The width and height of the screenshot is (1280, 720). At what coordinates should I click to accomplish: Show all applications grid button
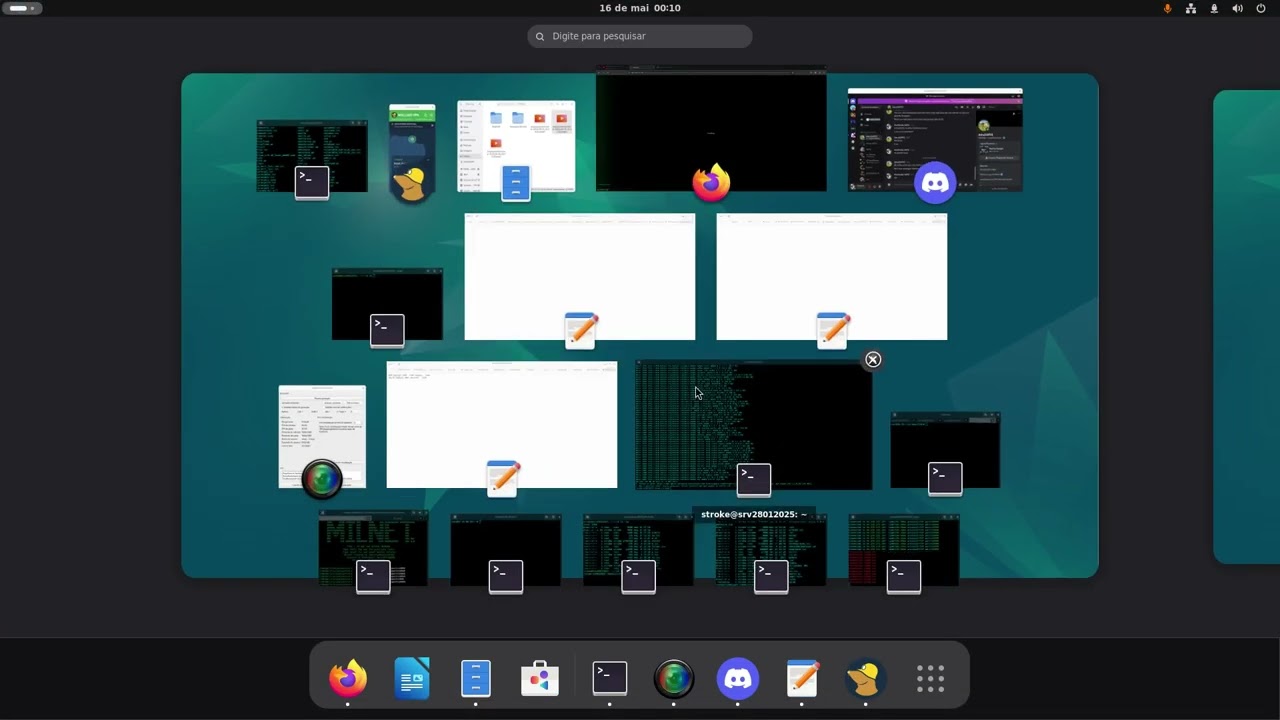pos(930,679)
